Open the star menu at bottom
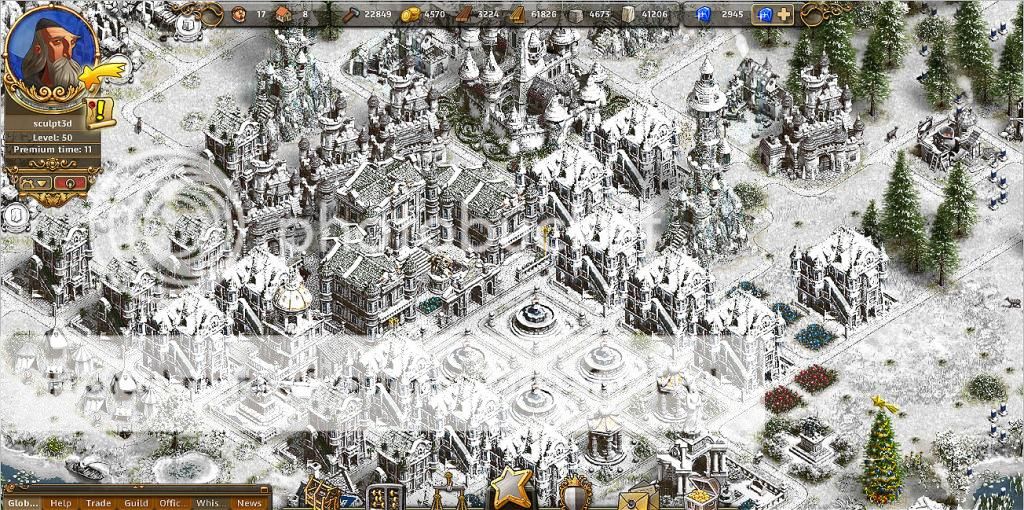1024x510 pixels. click(515, 487)
